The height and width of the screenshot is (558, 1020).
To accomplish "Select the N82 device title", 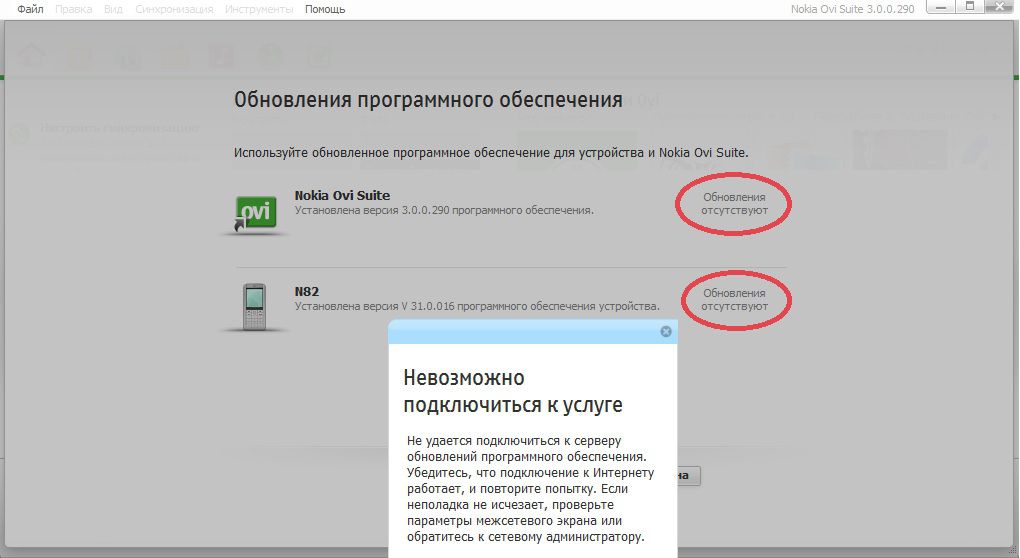I will [306, 291].
